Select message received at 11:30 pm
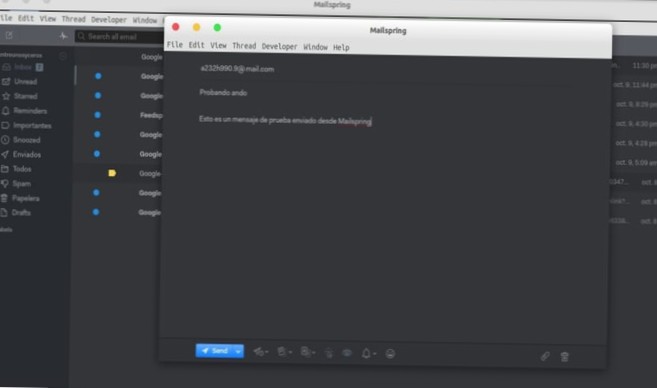The width and height of the screenshot is (657, 388). [x=644, y=66]
